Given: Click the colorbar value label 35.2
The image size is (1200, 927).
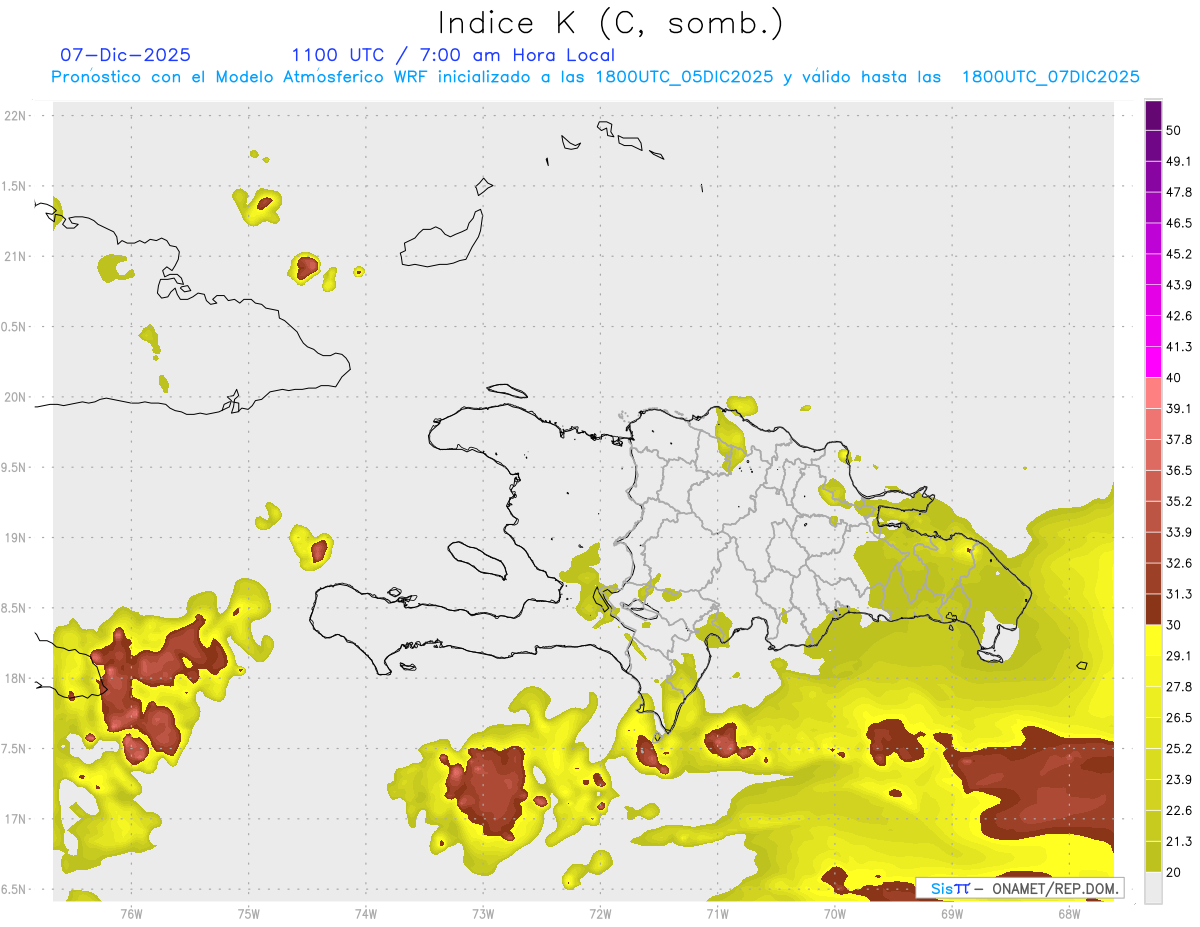Looking at the screenshot, I should 1178,501.
